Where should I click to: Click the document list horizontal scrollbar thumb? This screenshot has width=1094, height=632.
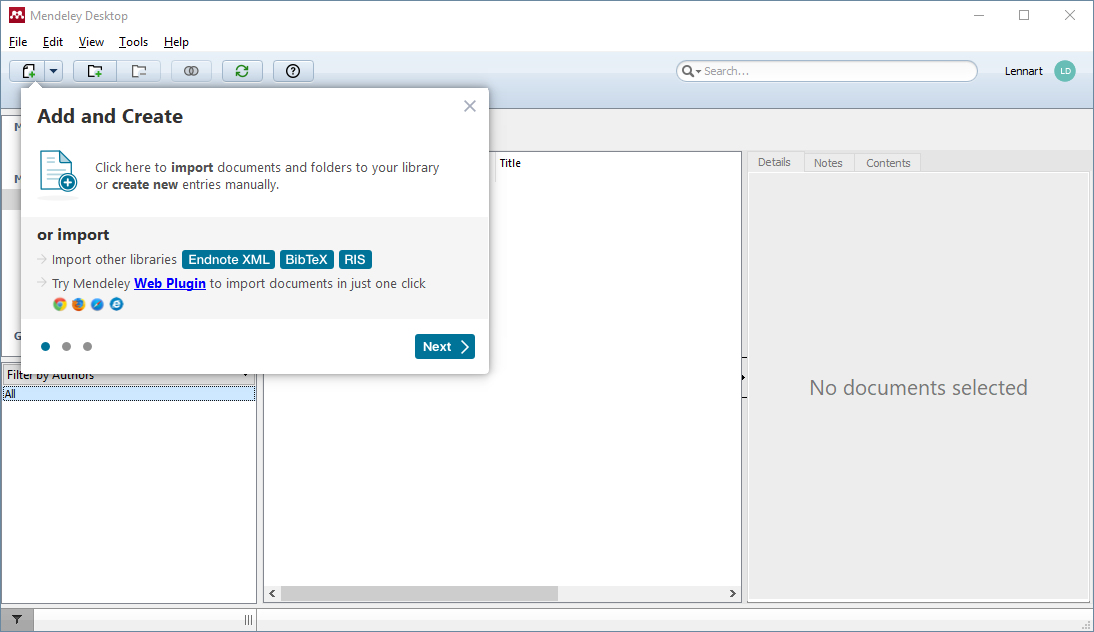[x=419, y=594]
